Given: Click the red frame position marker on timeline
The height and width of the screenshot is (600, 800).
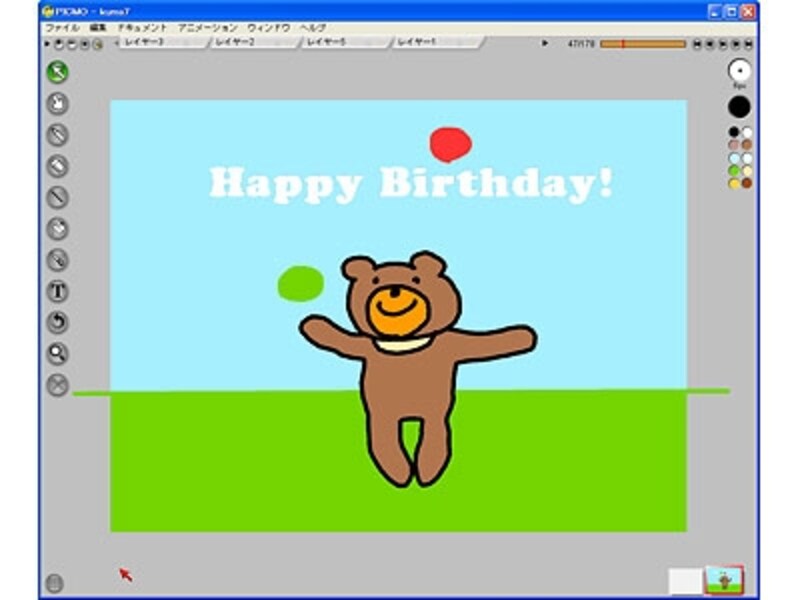Looking at the screenshot, I should click(622, 44).
